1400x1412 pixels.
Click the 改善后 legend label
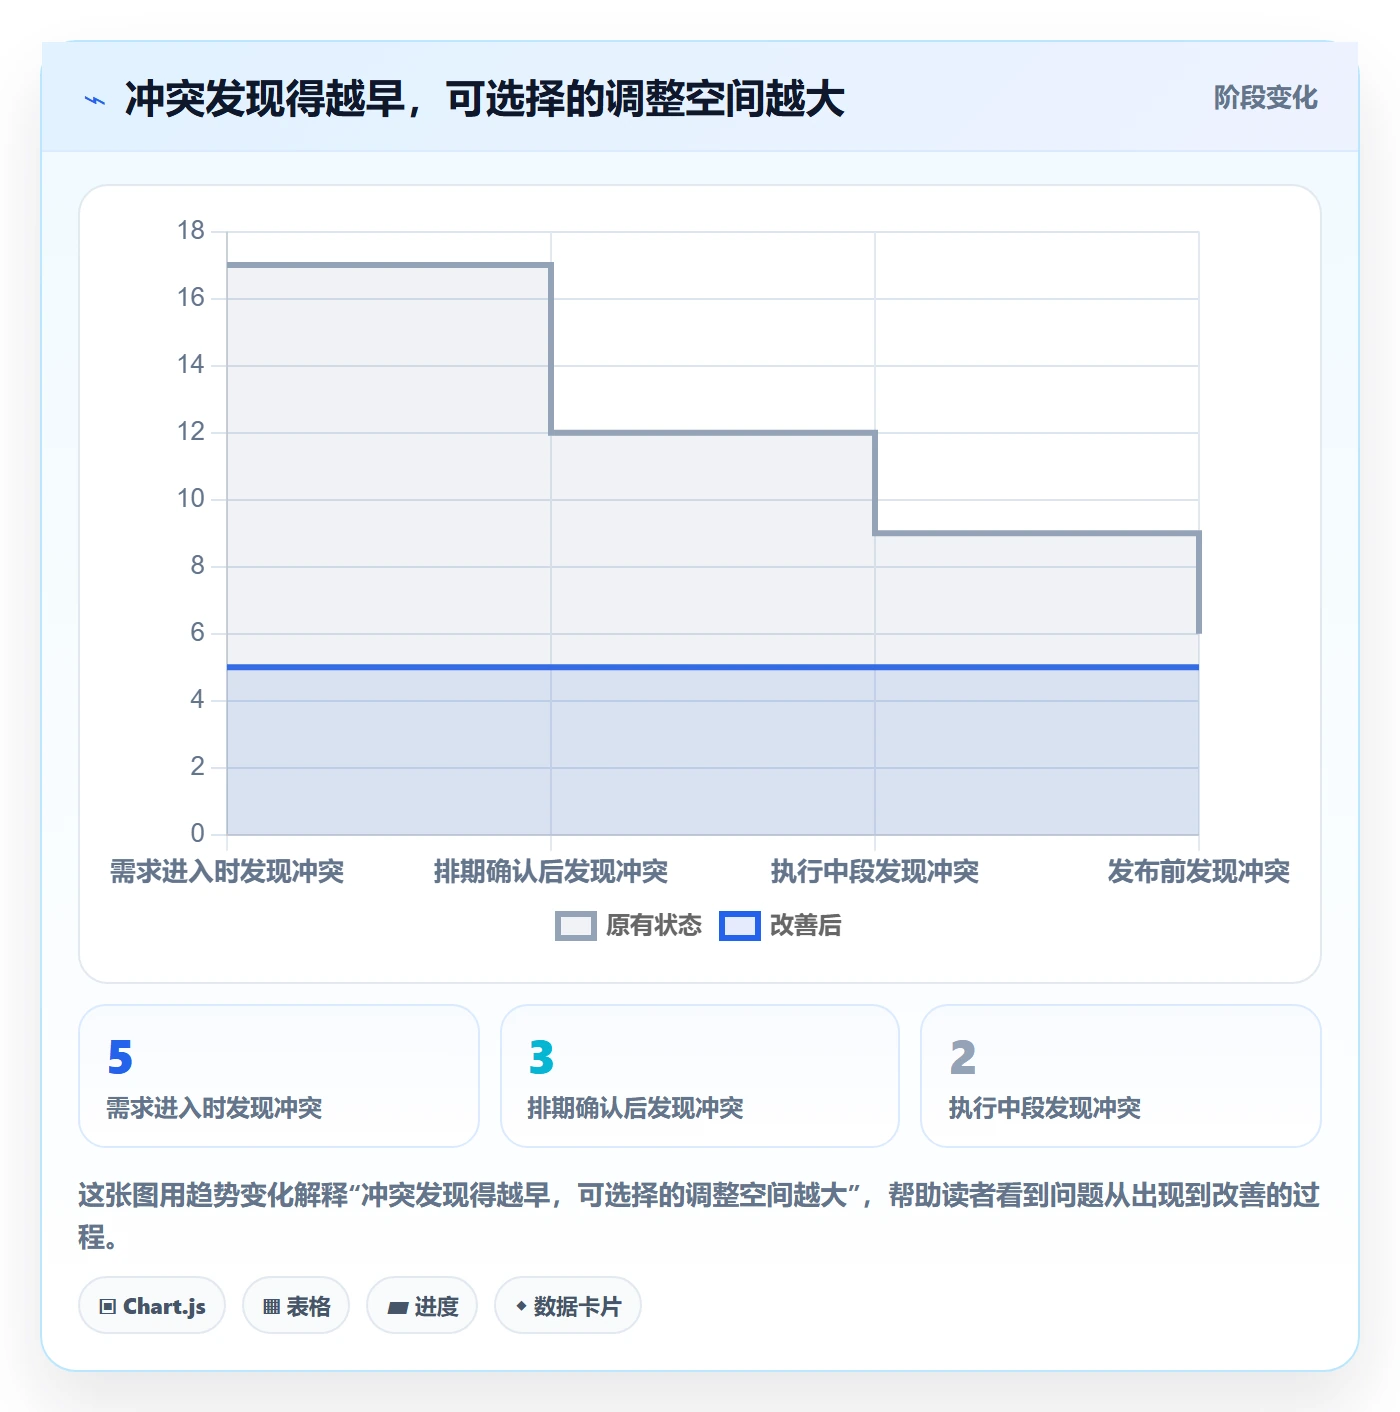805,926
